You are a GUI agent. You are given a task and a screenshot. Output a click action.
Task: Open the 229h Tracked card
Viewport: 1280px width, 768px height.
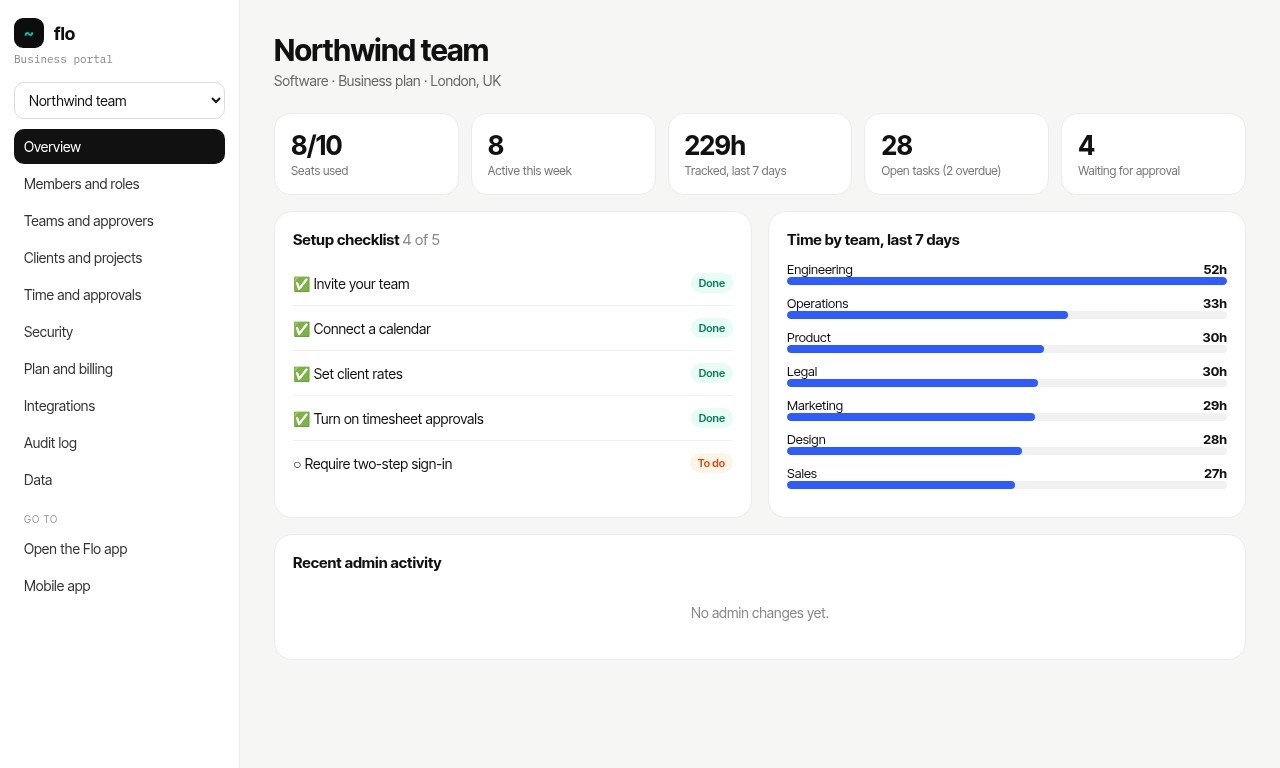(760, 154)
